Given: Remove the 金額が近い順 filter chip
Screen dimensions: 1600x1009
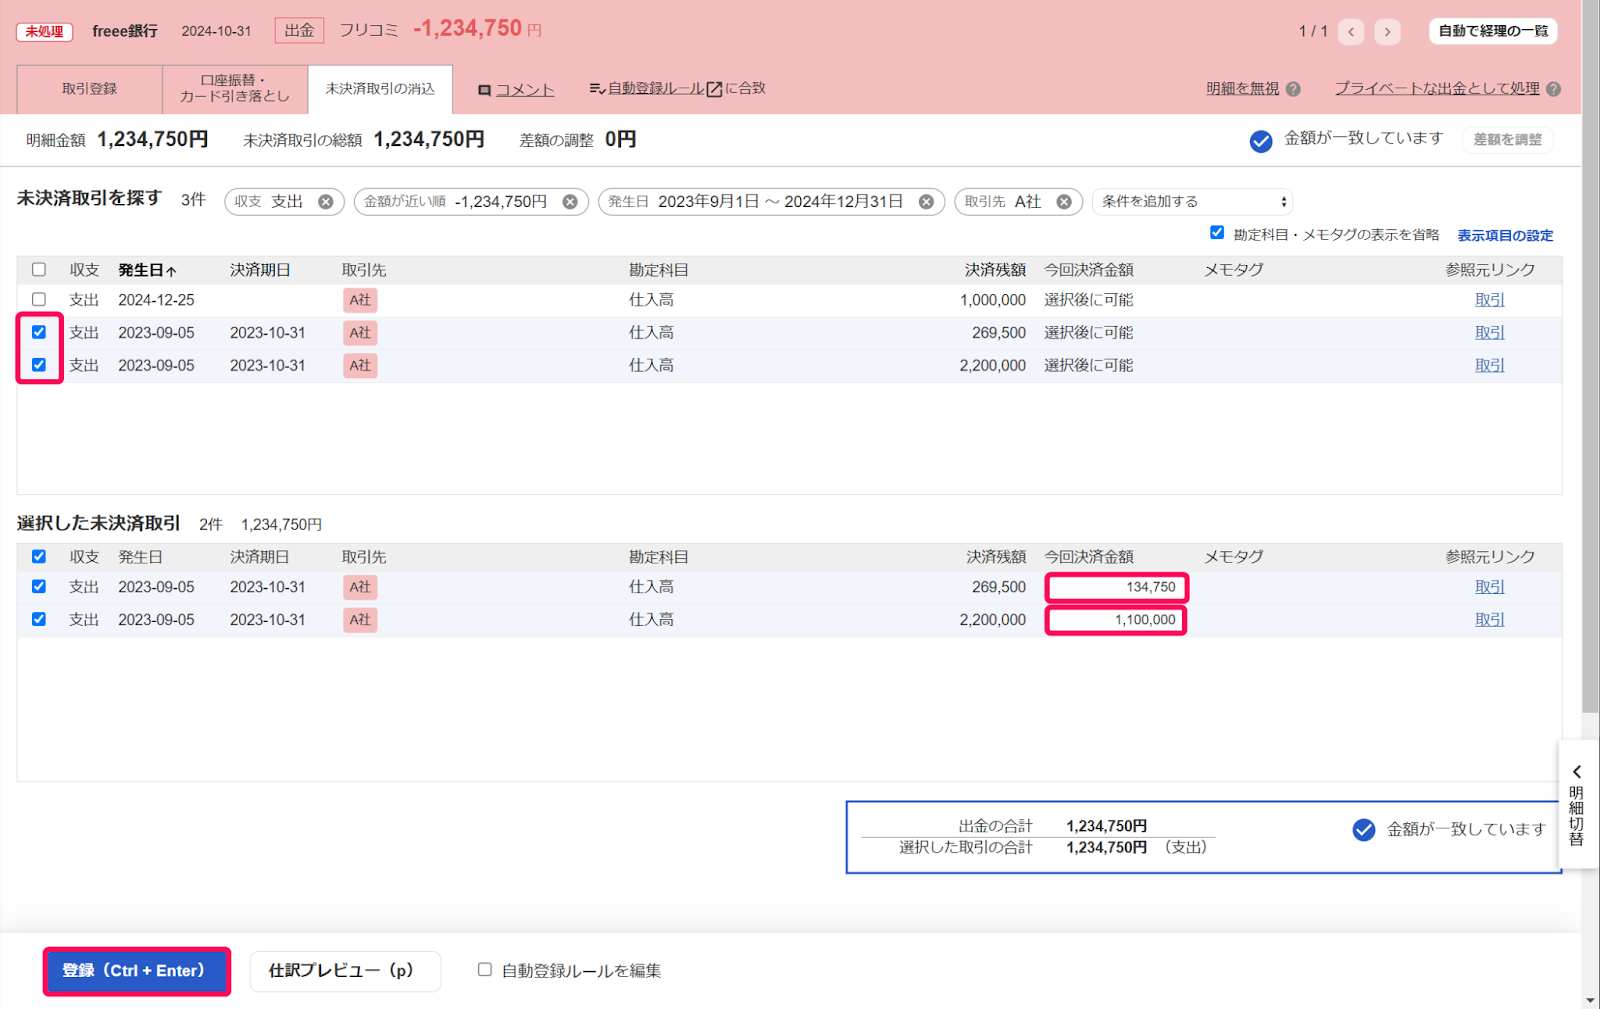Looking at the screenshot, I should [x=570, y=202].
